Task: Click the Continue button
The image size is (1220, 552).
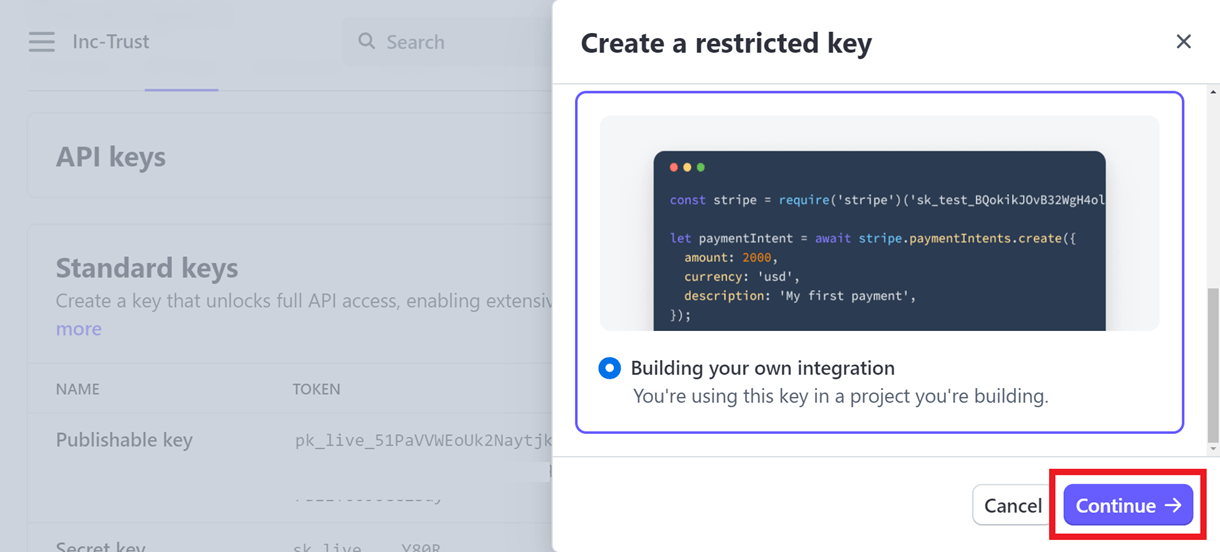Action: pyautogui.click(x=1128, y=505)
